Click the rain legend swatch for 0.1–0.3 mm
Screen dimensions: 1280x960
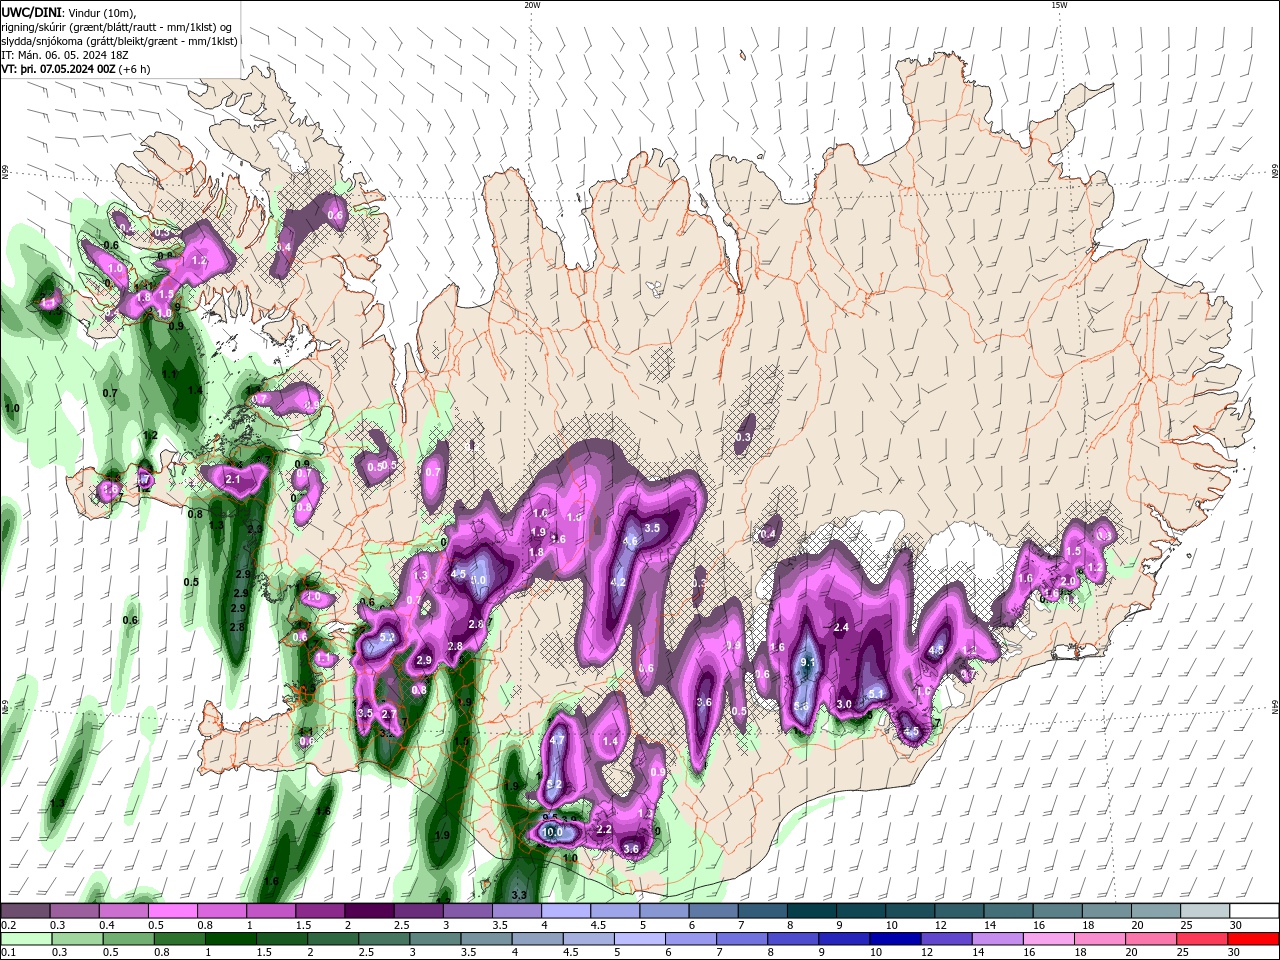25,939
